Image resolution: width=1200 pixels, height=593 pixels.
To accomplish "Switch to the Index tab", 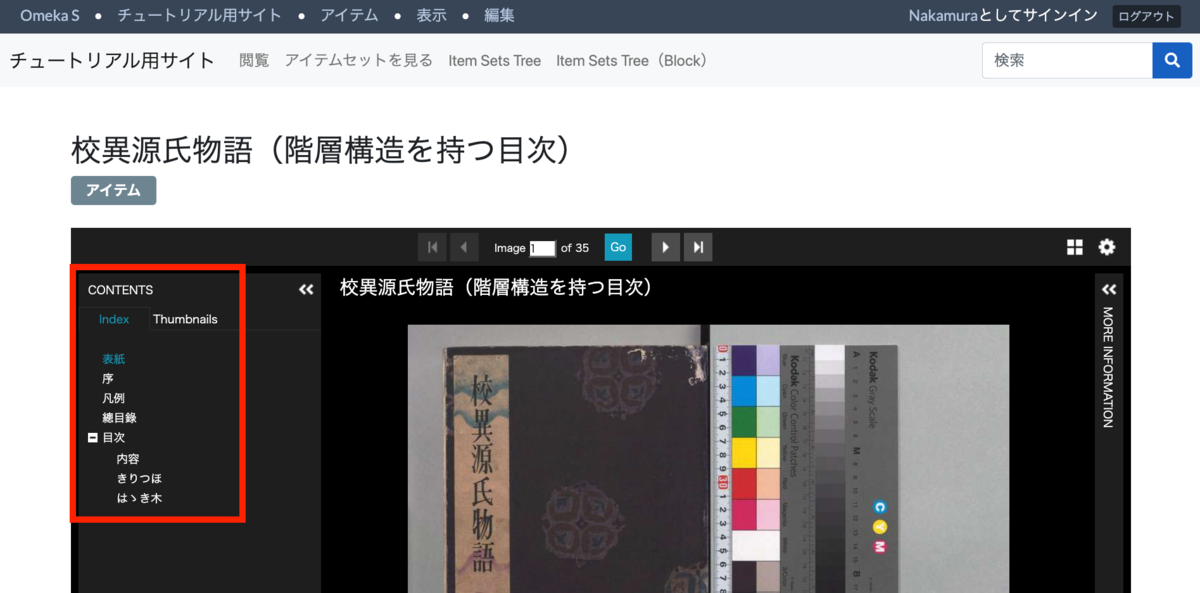I will [114, 319].
